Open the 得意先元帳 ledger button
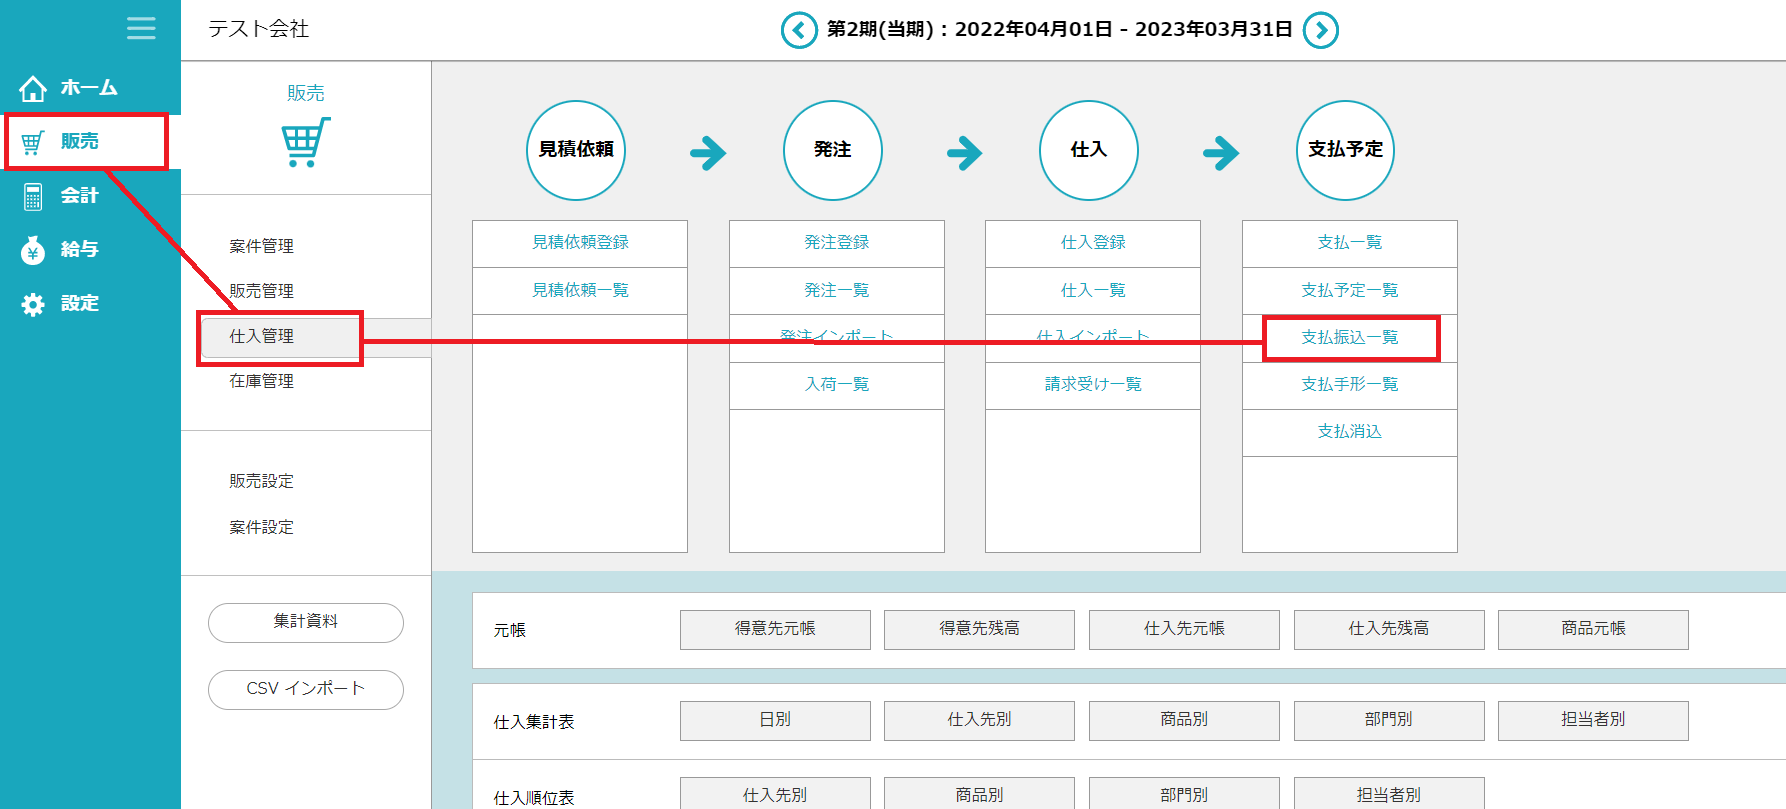This screenshot has height=809, width=1786. point(775,629)
